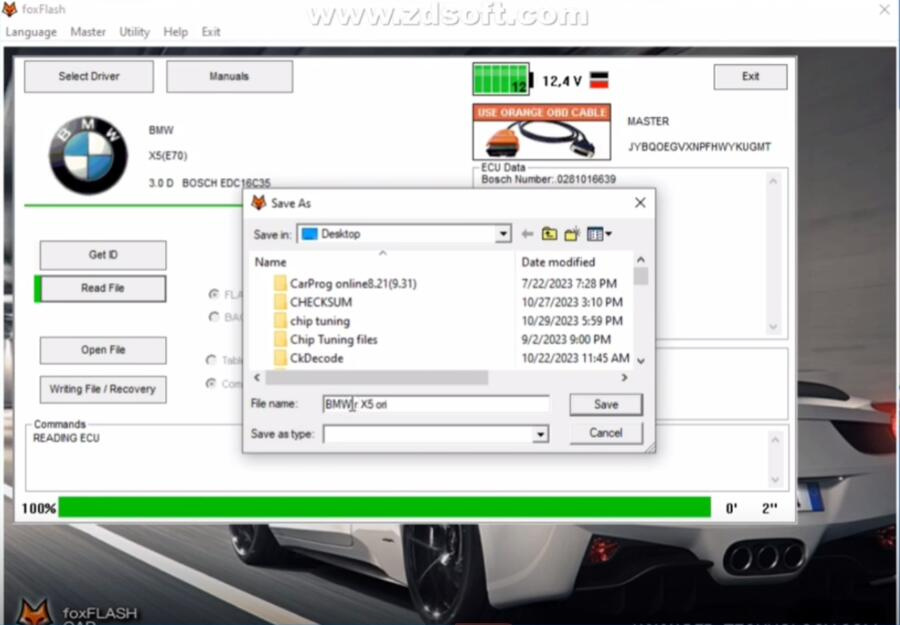Click the Exit menu item
This screenshot has width=900, height=625.
point(211,32)
